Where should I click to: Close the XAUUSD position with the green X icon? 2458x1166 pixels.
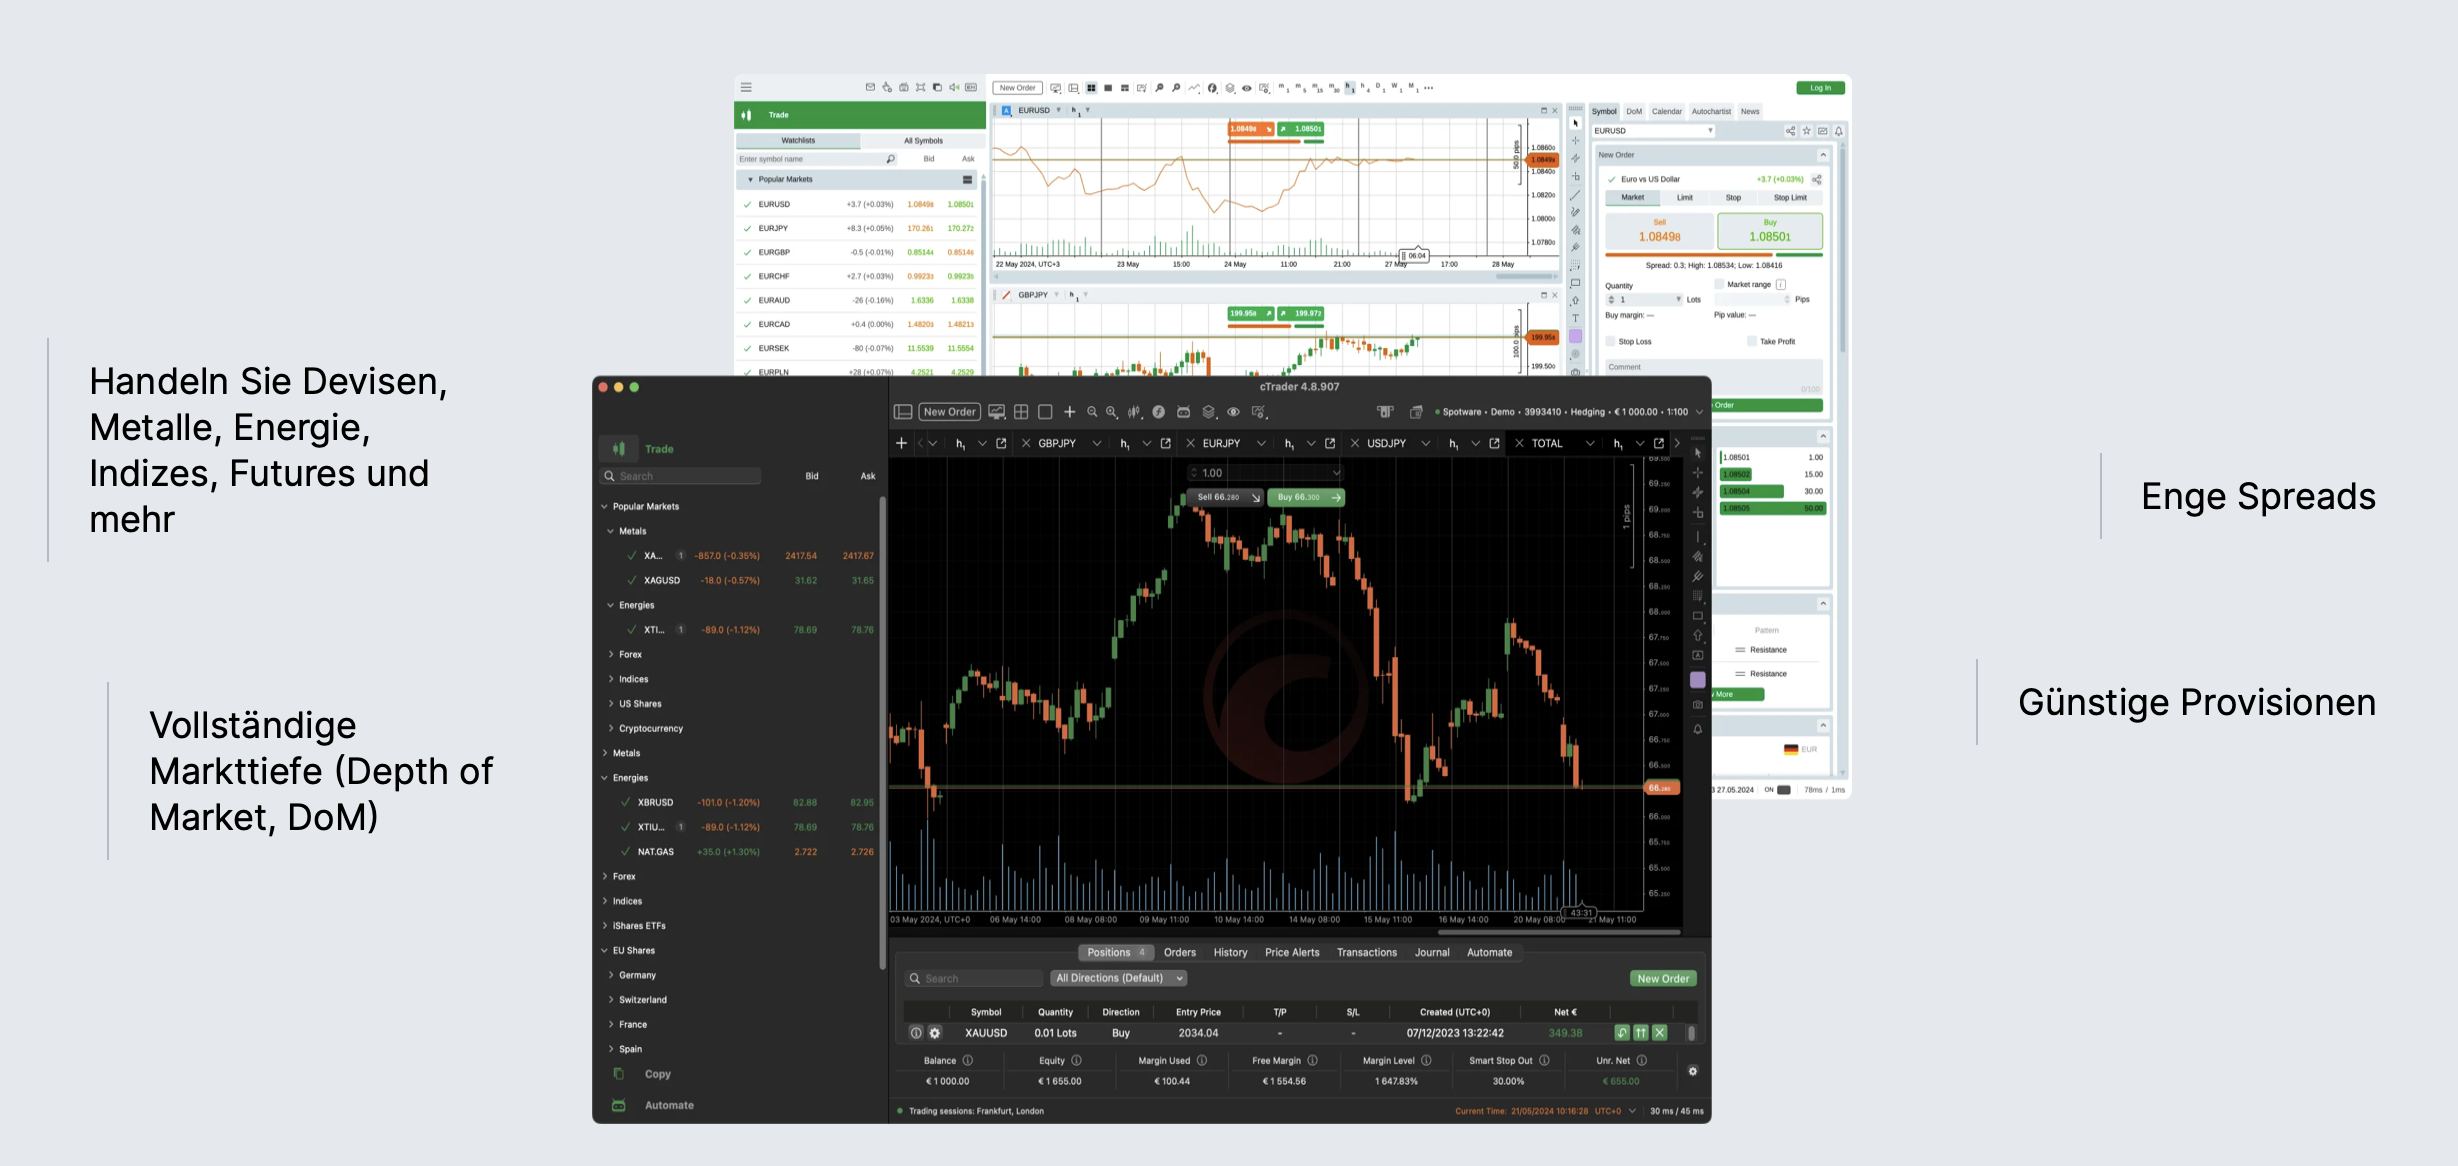coord(1660,1033)
